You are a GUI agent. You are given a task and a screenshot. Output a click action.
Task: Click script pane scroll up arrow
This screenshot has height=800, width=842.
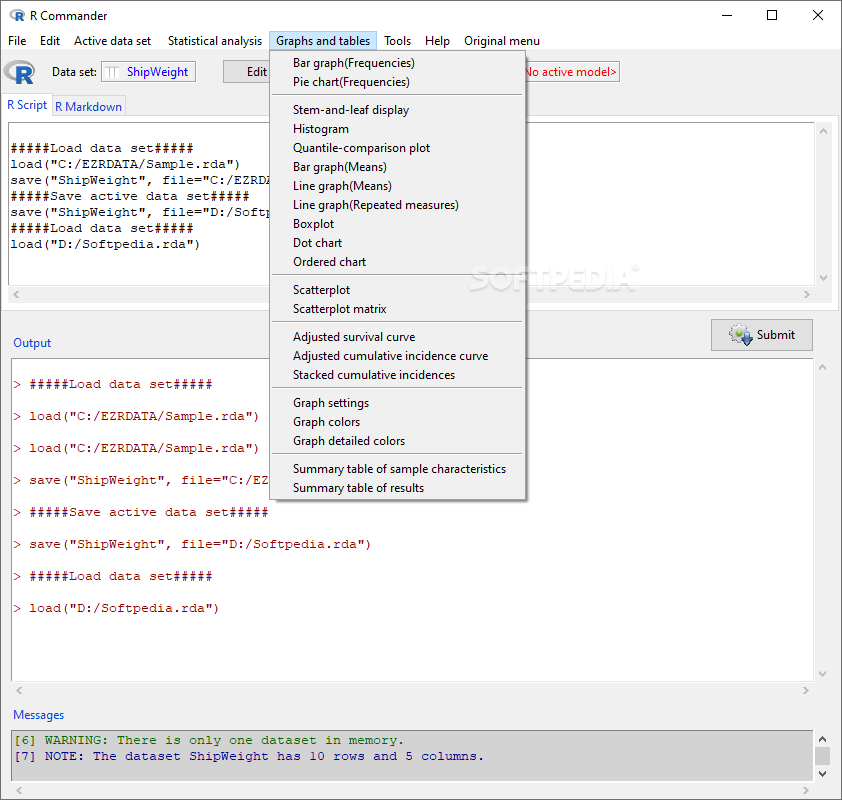(823, 131)
